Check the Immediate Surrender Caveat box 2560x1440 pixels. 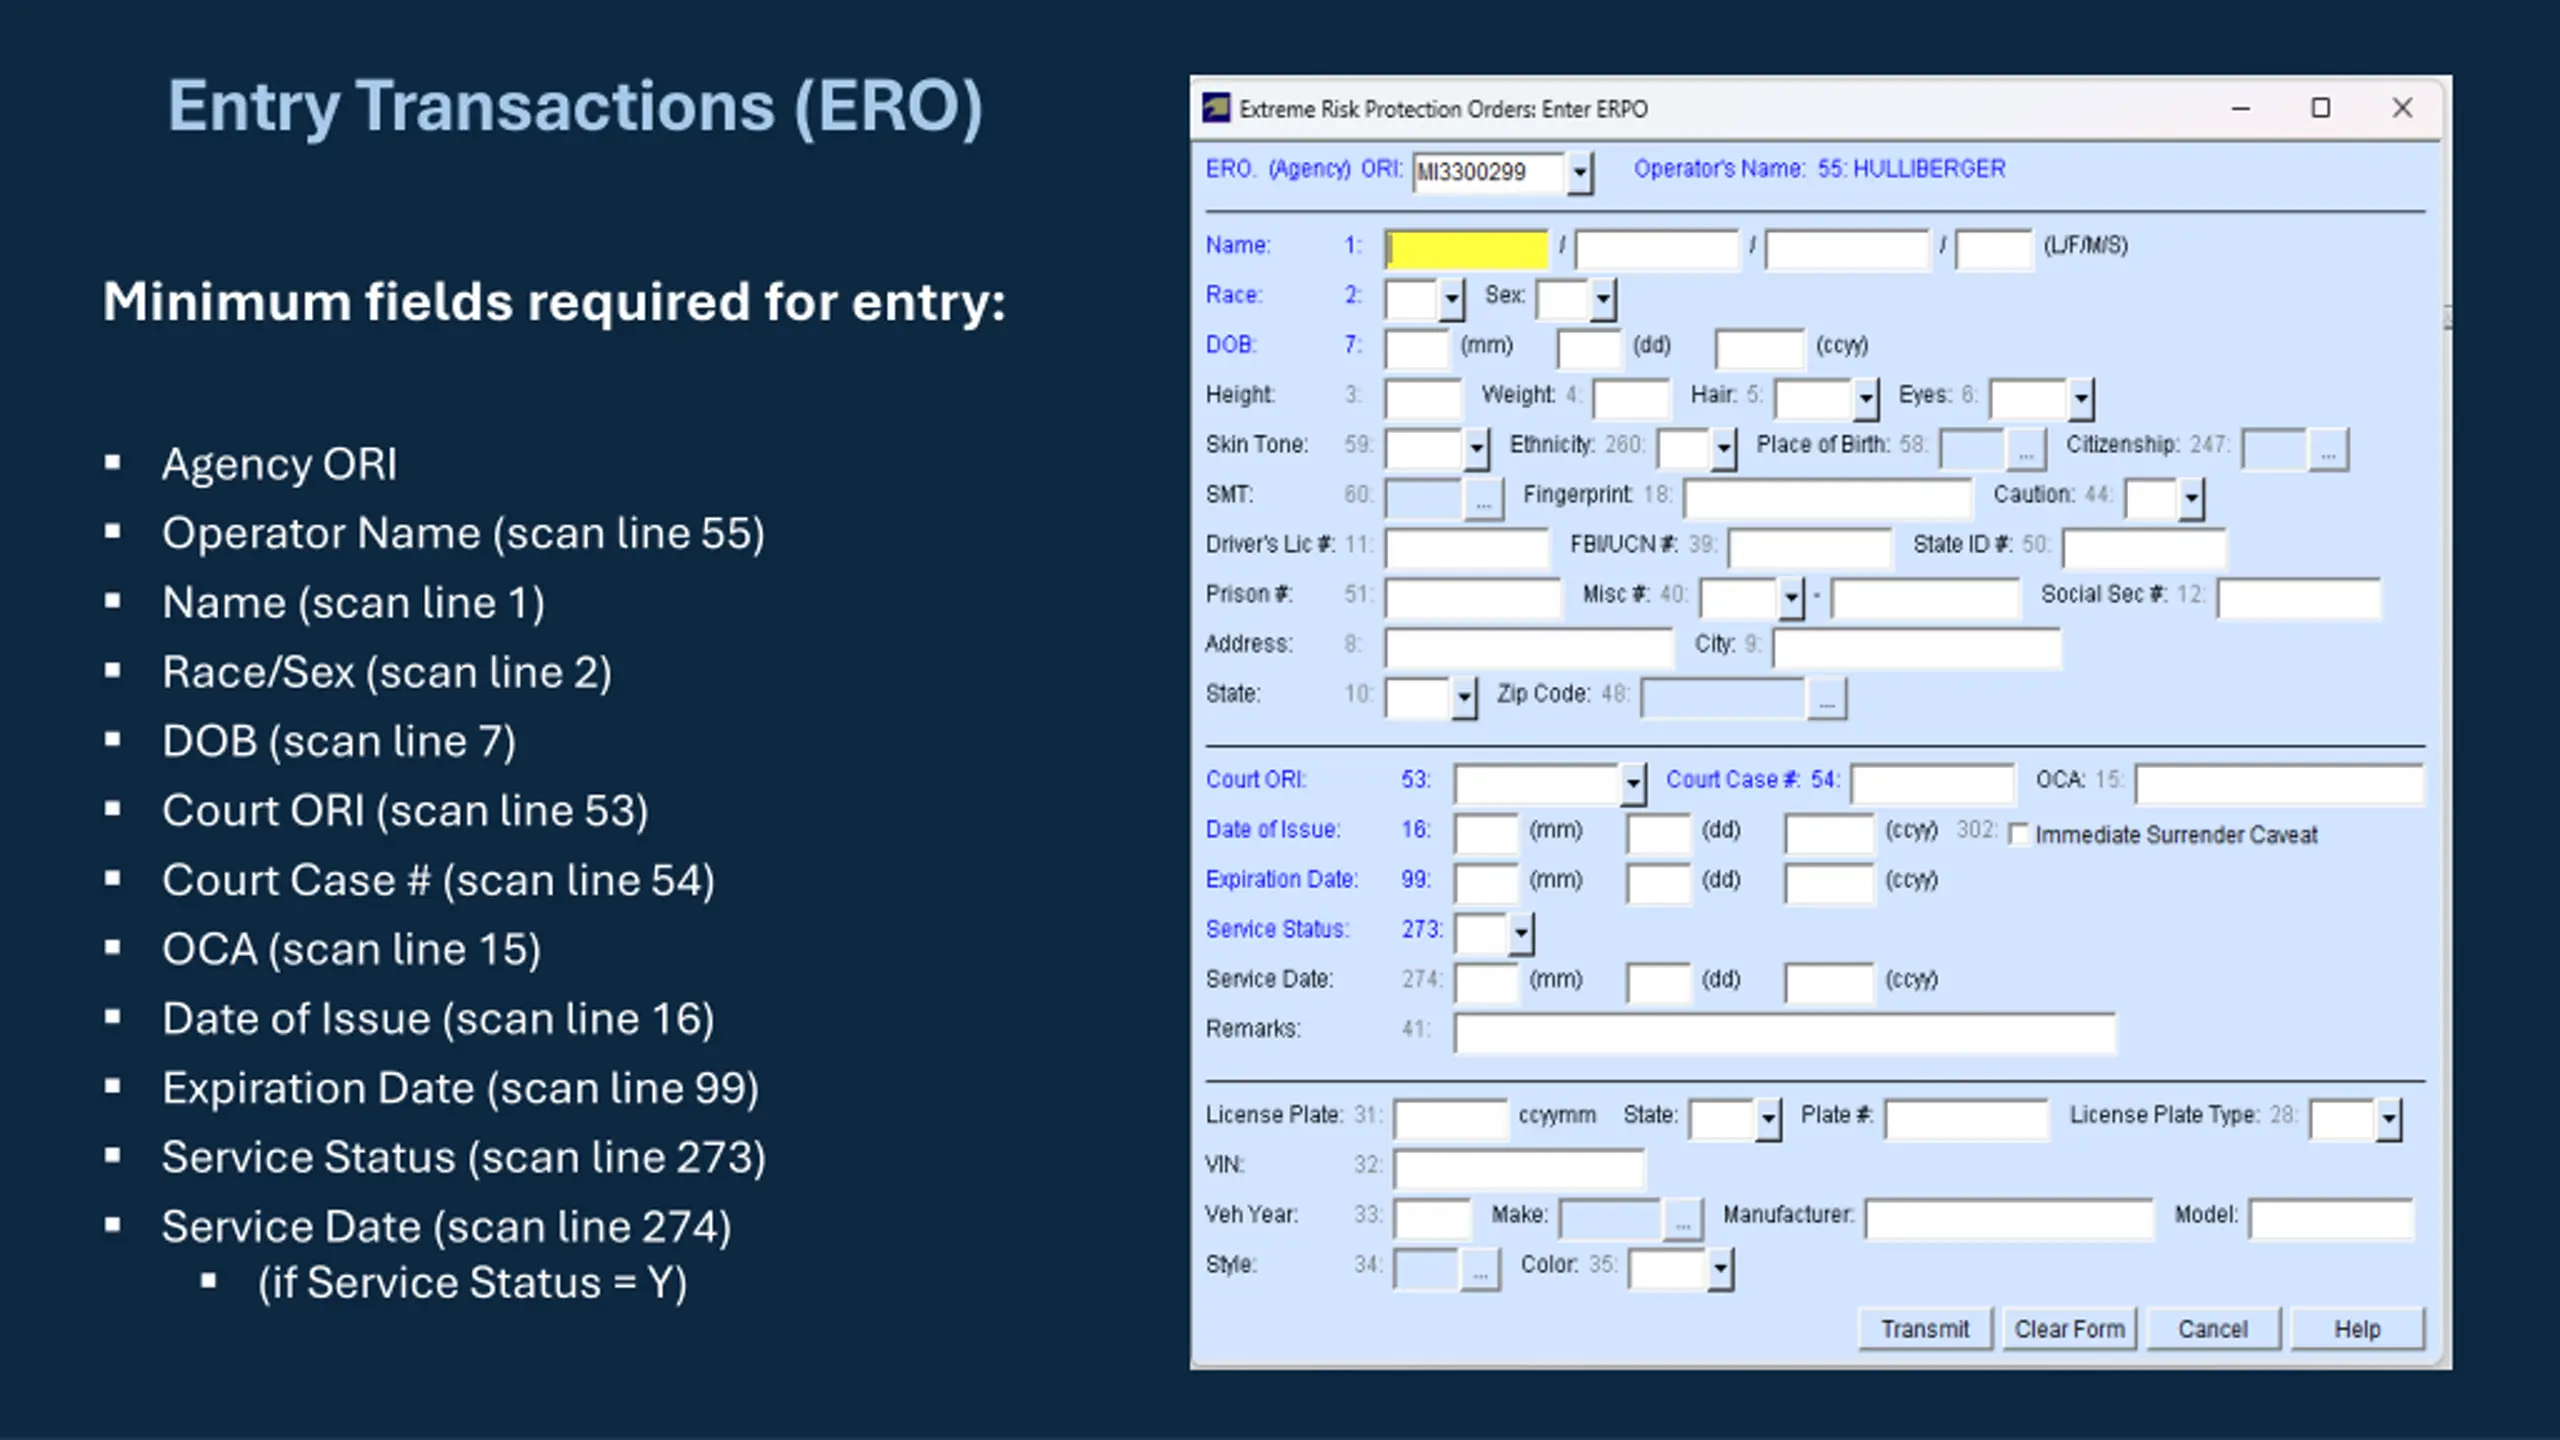[2019, 835]
